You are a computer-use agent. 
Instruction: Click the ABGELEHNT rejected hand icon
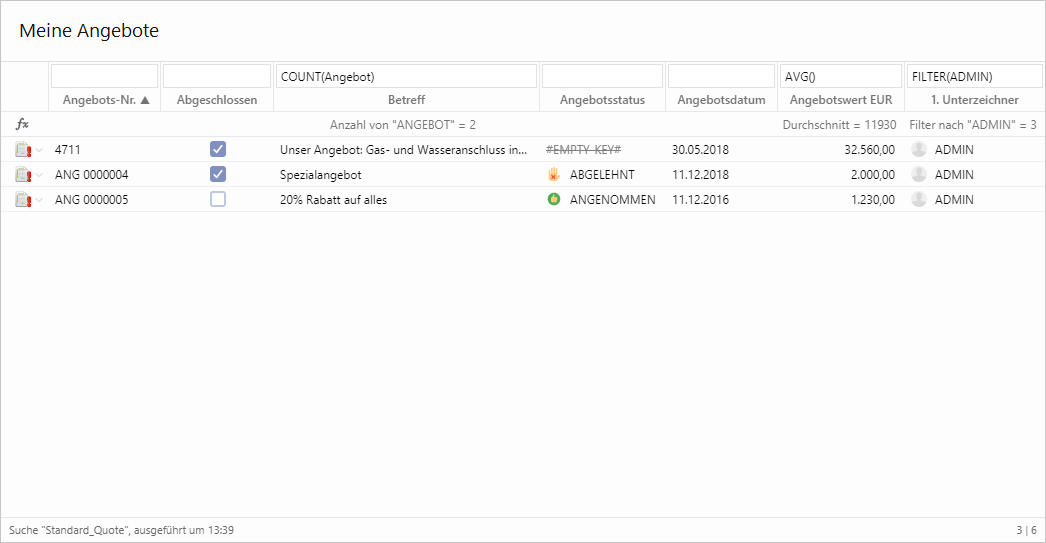click(554, 175)
